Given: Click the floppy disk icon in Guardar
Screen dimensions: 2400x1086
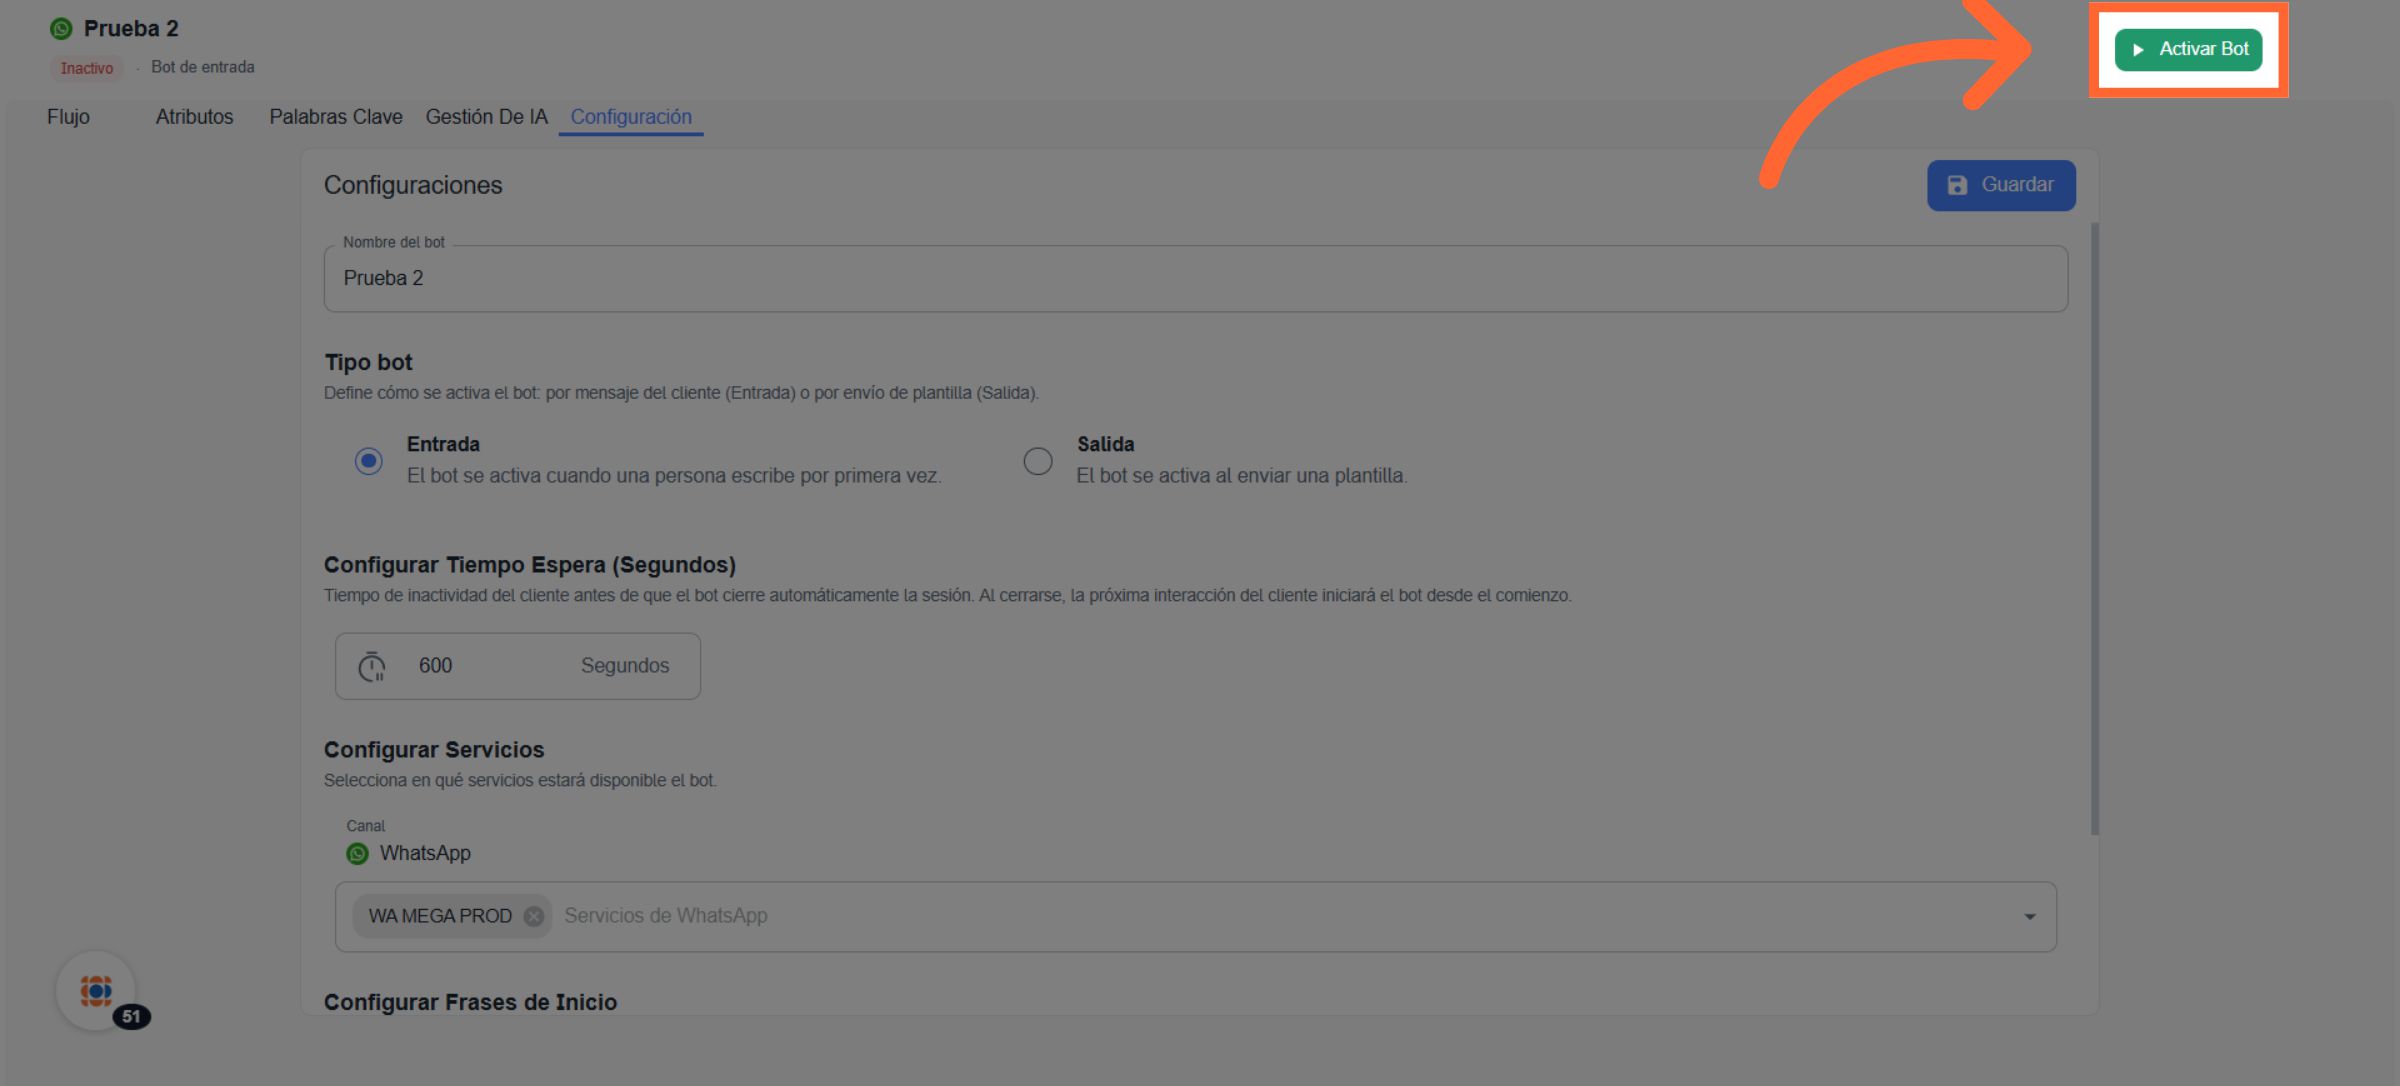Looking at the screenshot, I should [1957, 186].
